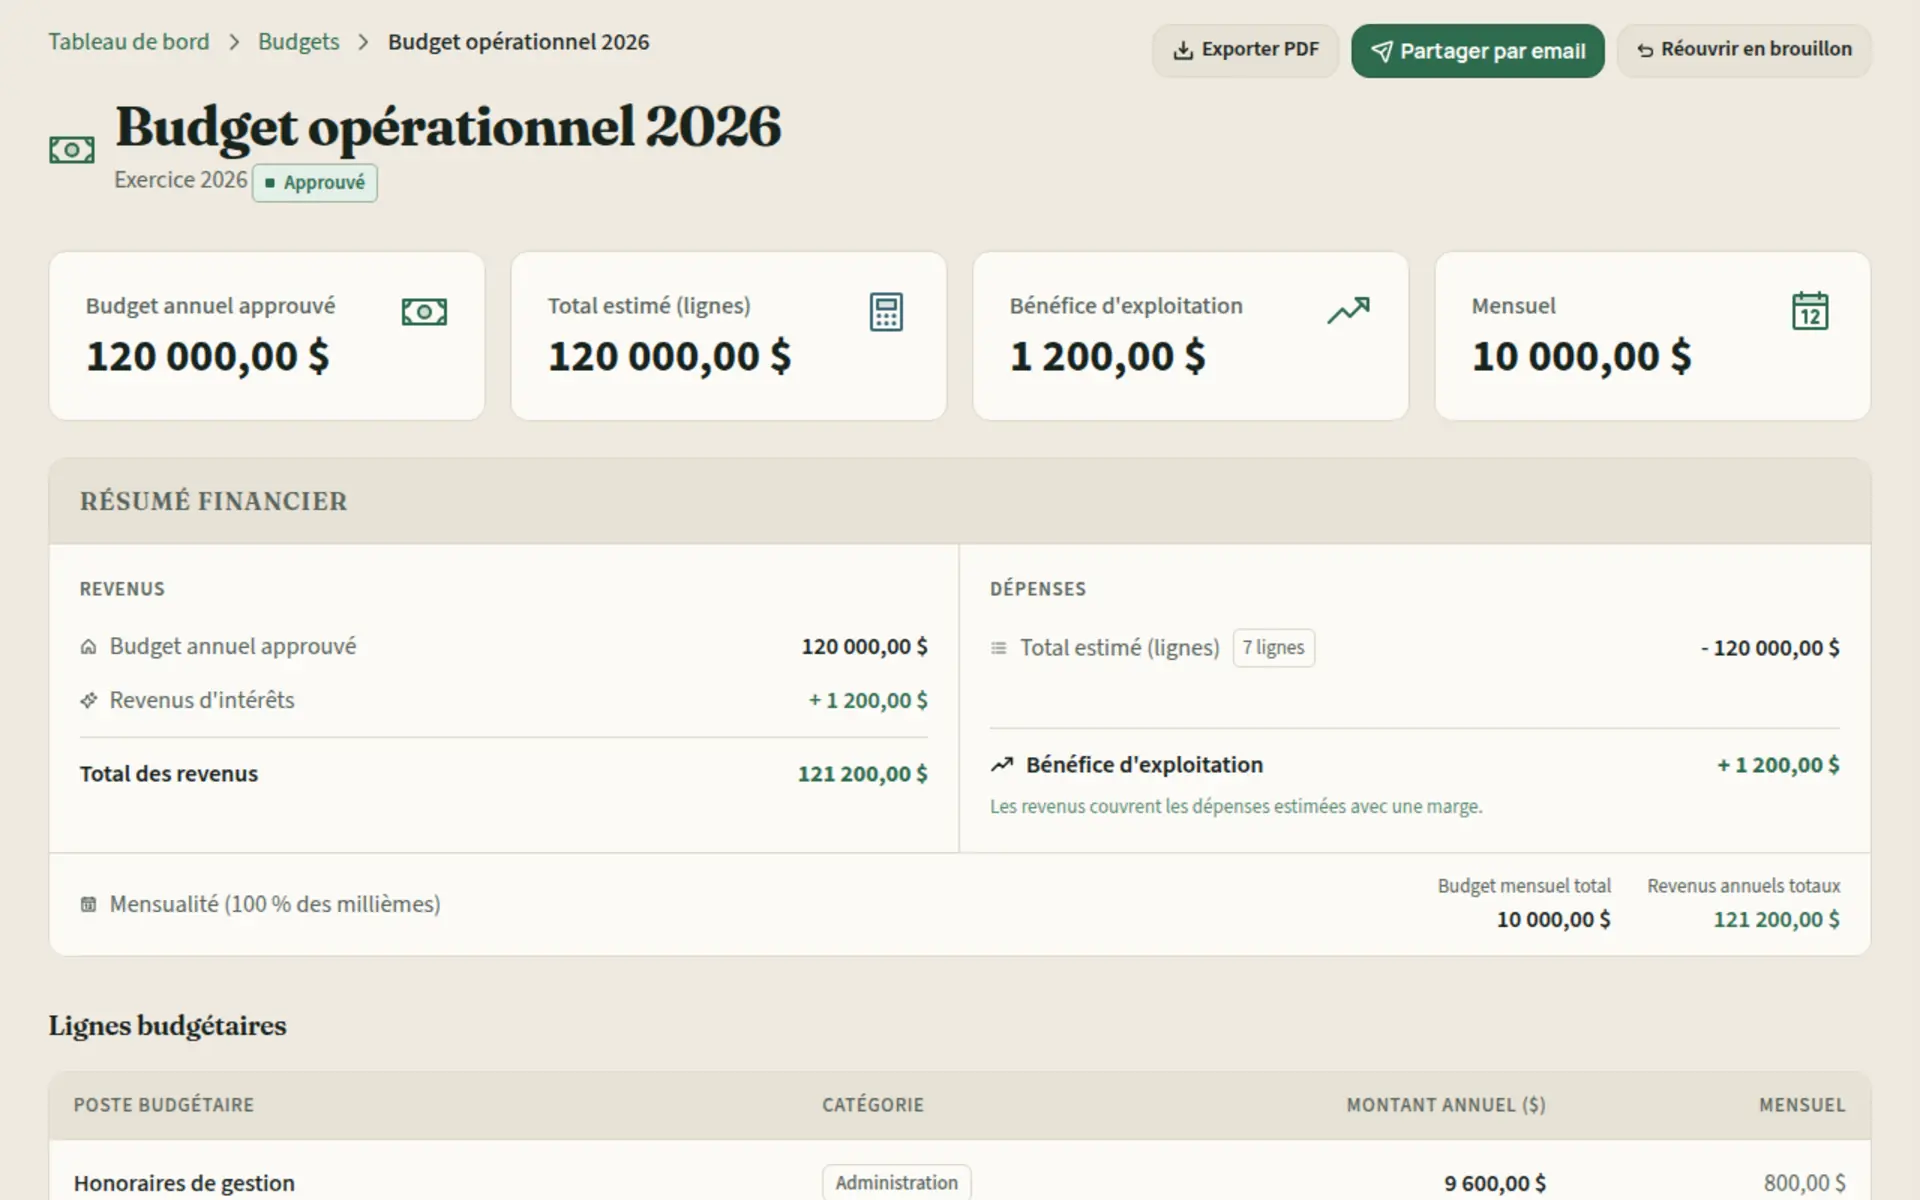This screenshot has width=1920, height=1200.
Task: Click the Total des revenus label
Action: click(169, 774)
